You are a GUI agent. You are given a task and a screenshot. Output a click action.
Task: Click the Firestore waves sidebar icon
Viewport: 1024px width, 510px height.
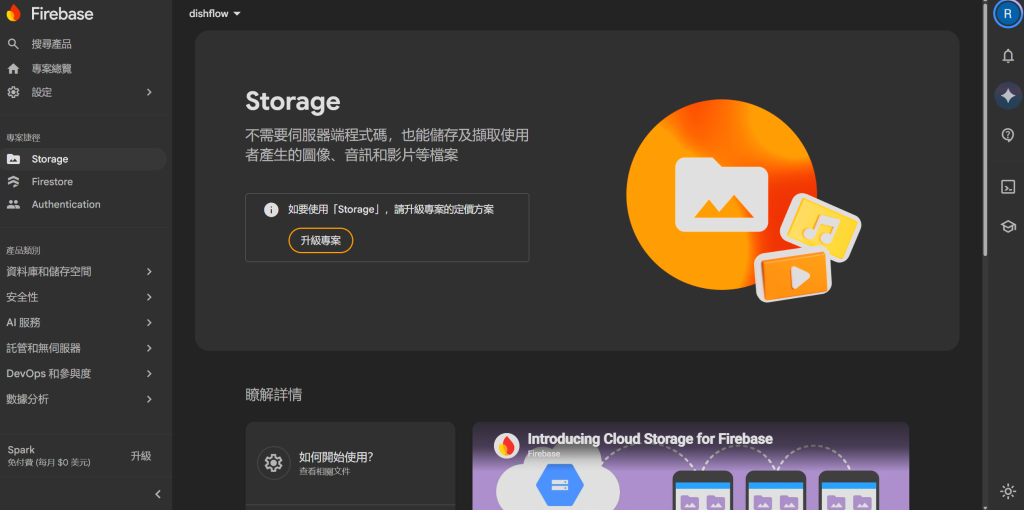pyautogui.click(x=13, y=182)
